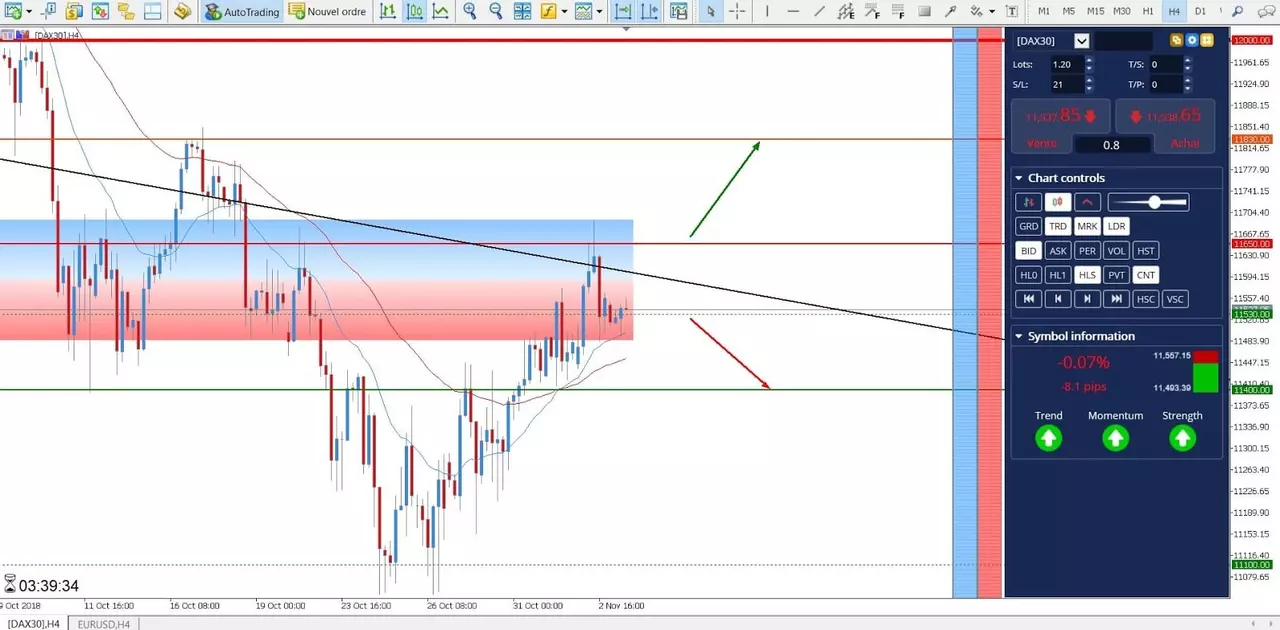This screenshot has height=630, width=1280.
Task: Toggle the VOL volumes option
Action: (x=1117, y=251)
